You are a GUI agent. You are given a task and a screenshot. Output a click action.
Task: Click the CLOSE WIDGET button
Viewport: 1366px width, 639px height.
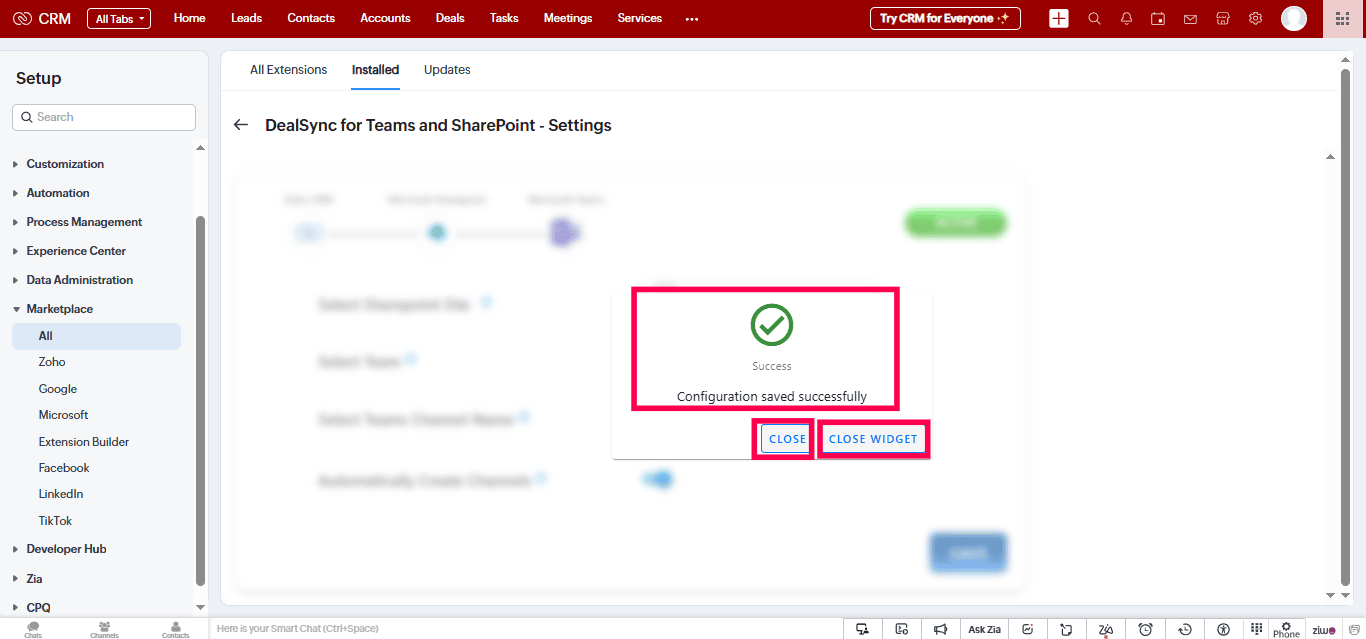click(x=873, y=439)
